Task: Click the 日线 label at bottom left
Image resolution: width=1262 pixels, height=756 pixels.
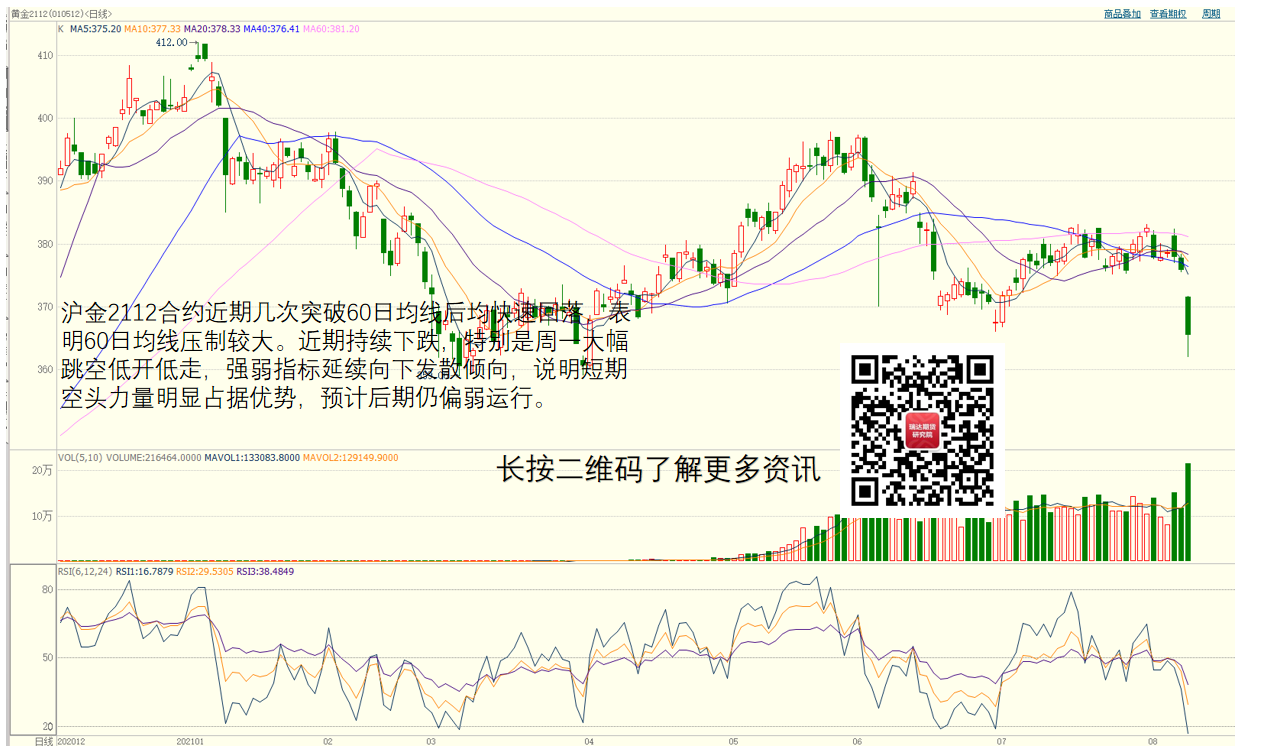Action: click(x=44, y=741)
